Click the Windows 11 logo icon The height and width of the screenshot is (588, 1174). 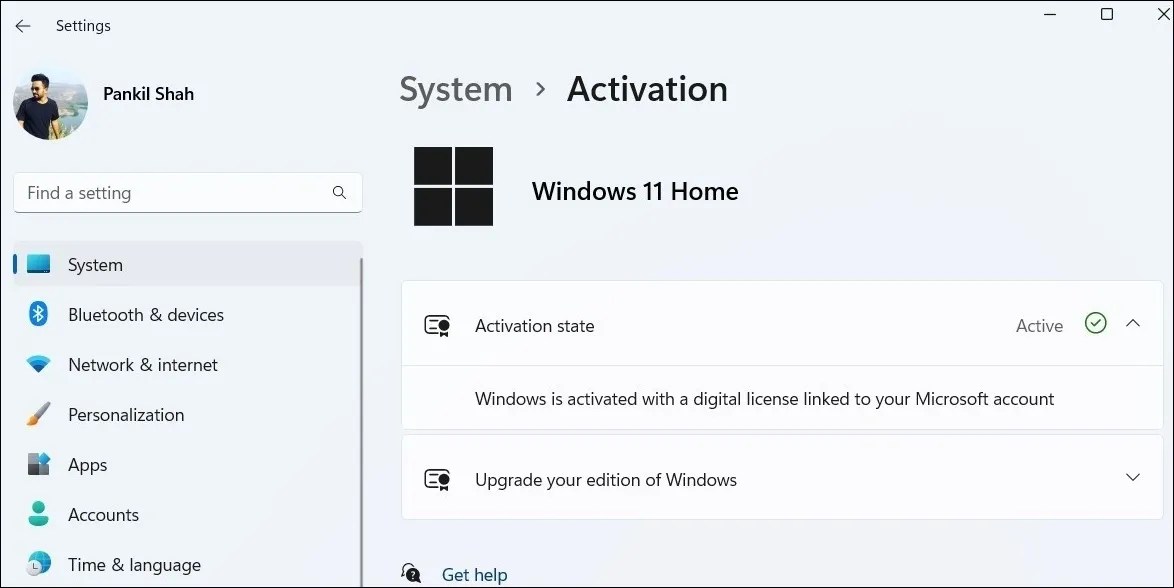pyautogui.click(x=453, y=187)
